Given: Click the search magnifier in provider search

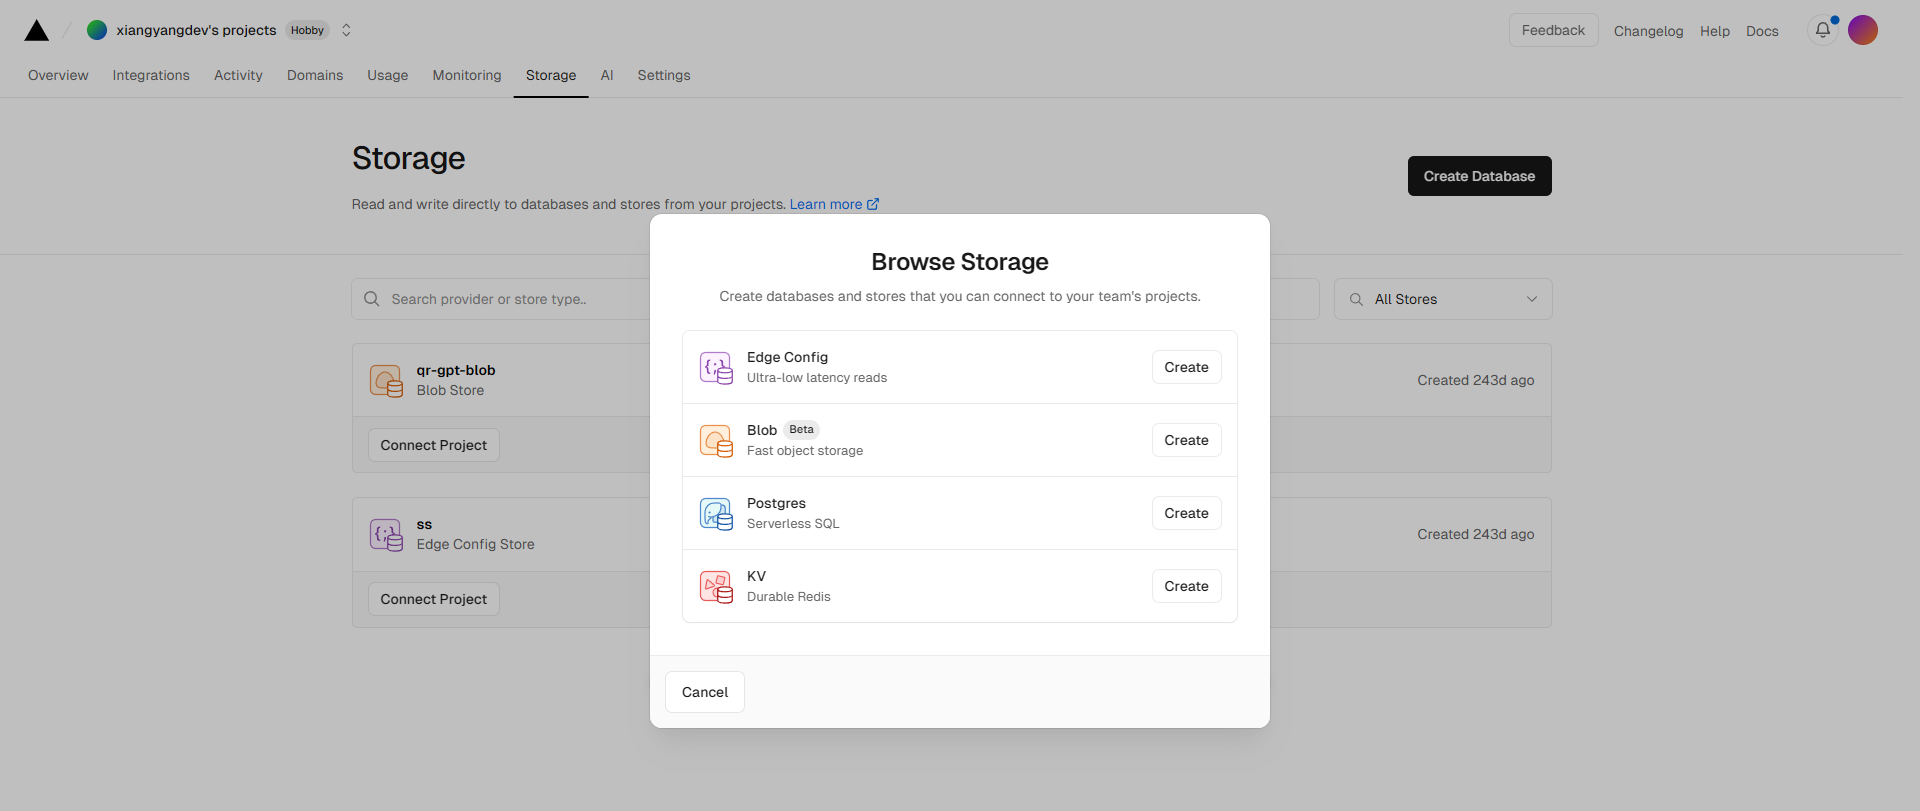Looking at the screenshot, I should coord(372,299).
